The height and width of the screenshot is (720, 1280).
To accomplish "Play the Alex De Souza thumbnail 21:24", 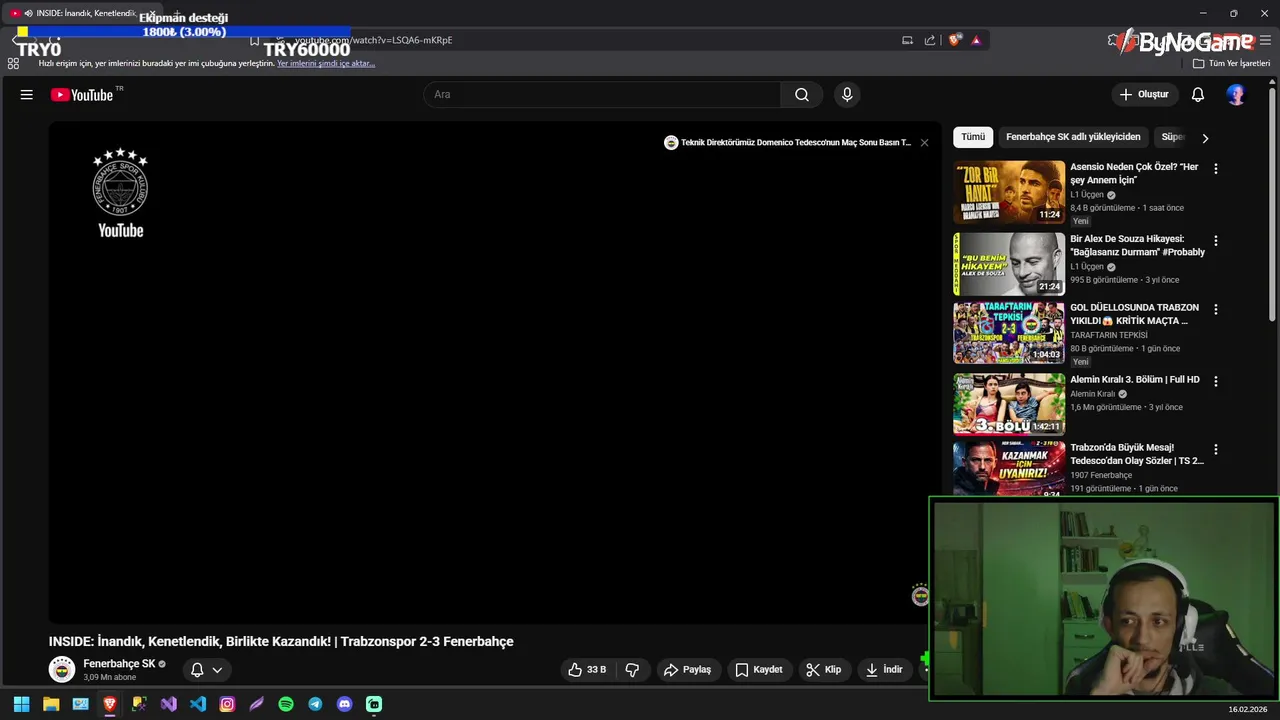I will pyautogui.click(x=1009, y=264).
